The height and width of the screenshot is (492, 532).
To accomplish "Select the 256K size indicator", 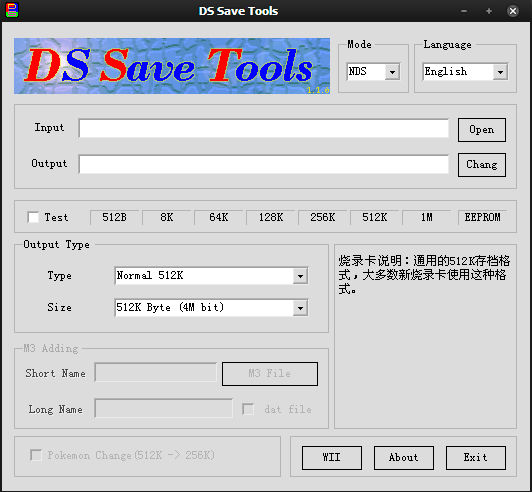I will [x=323, y=217].
